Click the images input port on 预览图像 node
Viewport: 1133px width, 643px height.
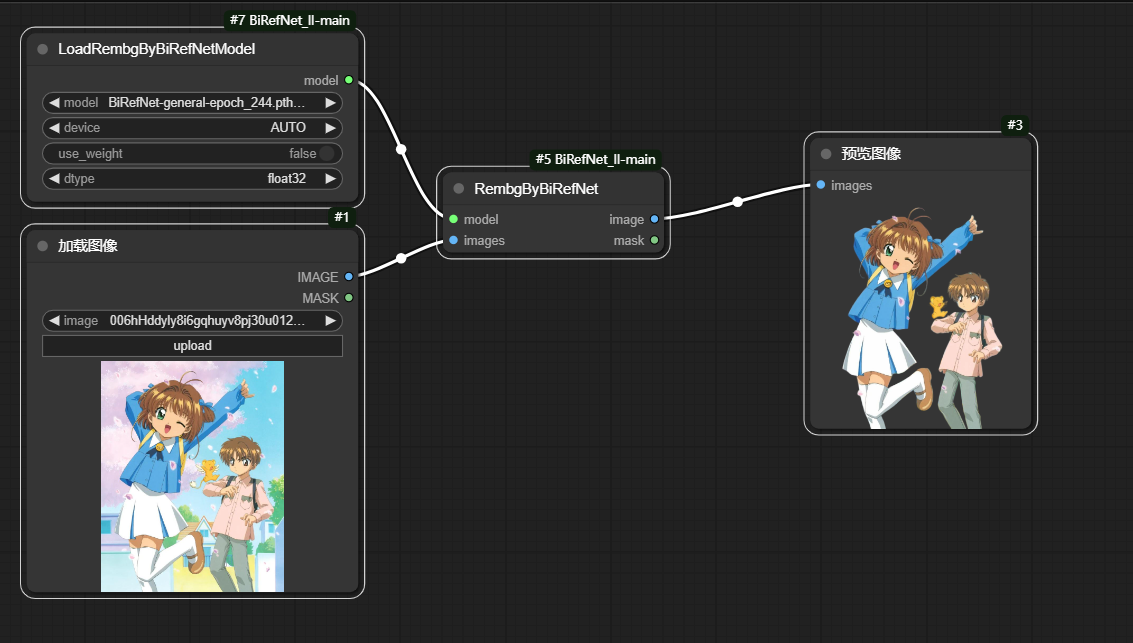pos(820,185)
